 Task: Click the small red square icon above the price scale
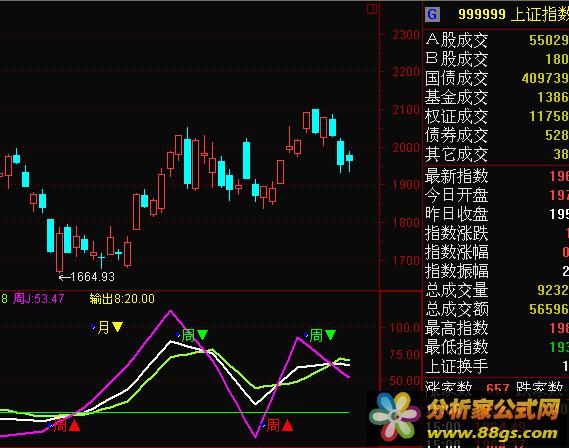372,9
